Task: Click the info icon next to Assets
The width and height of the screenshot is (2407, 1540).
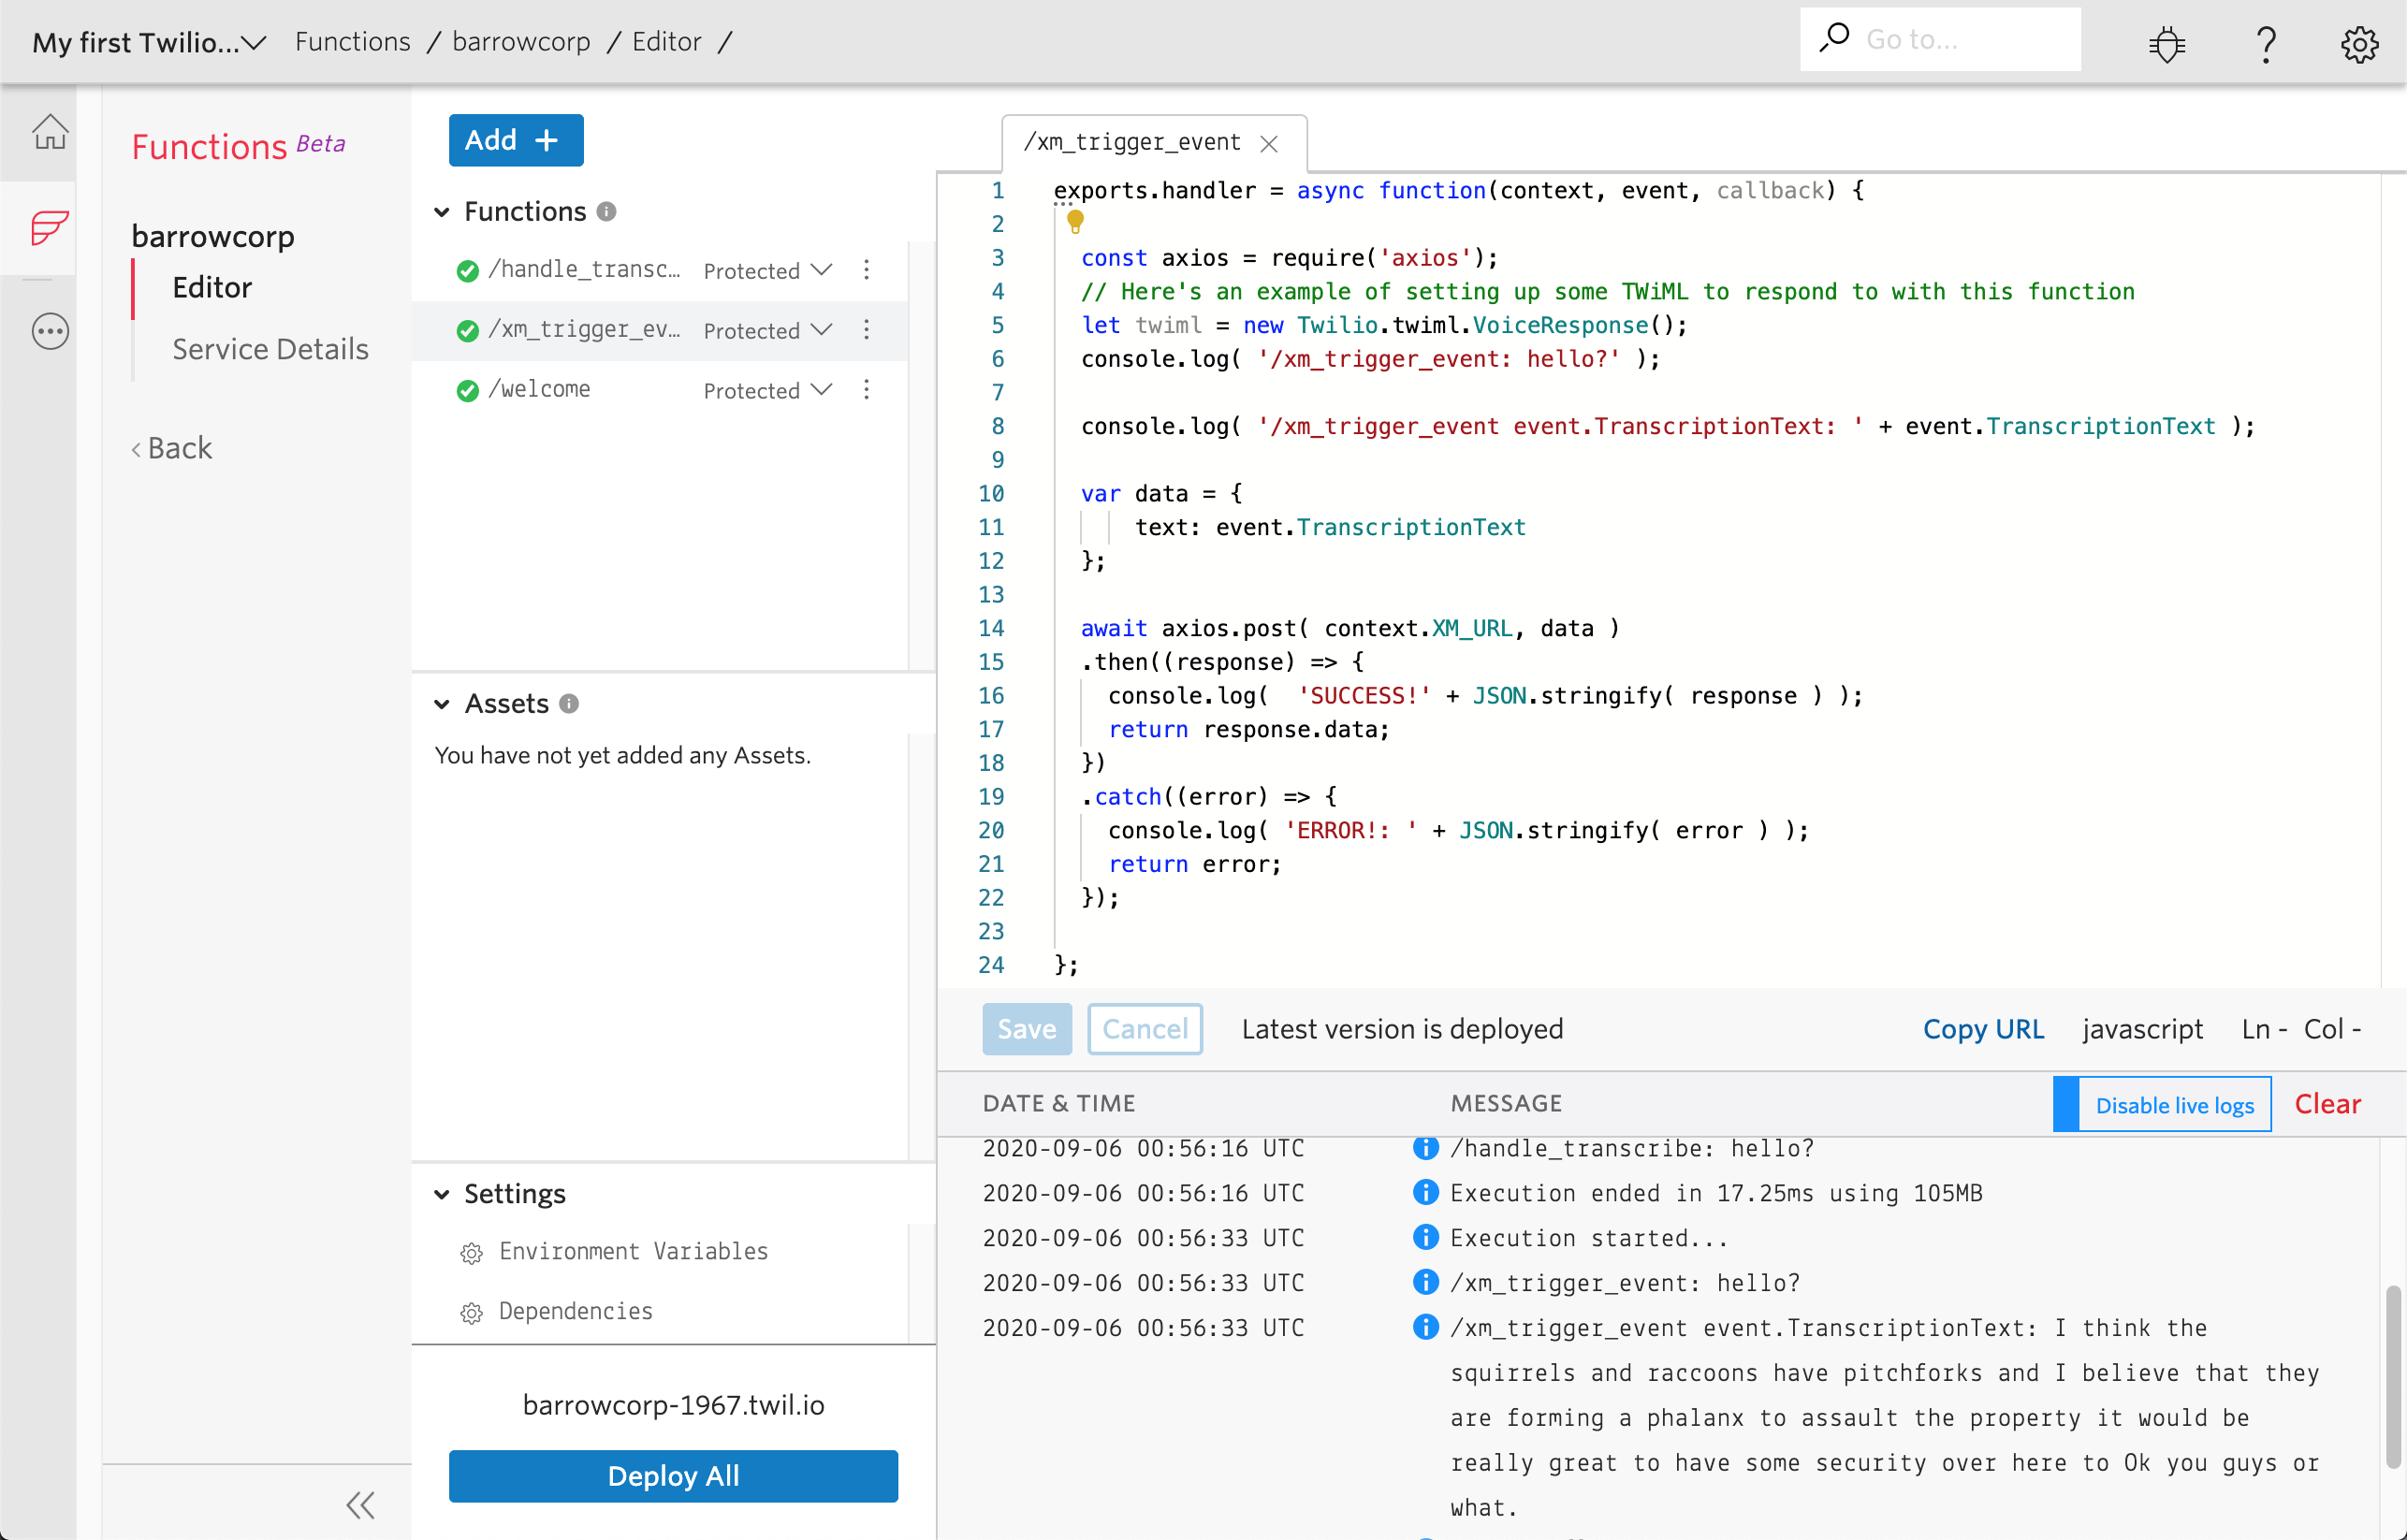Action: pos(569,704)
